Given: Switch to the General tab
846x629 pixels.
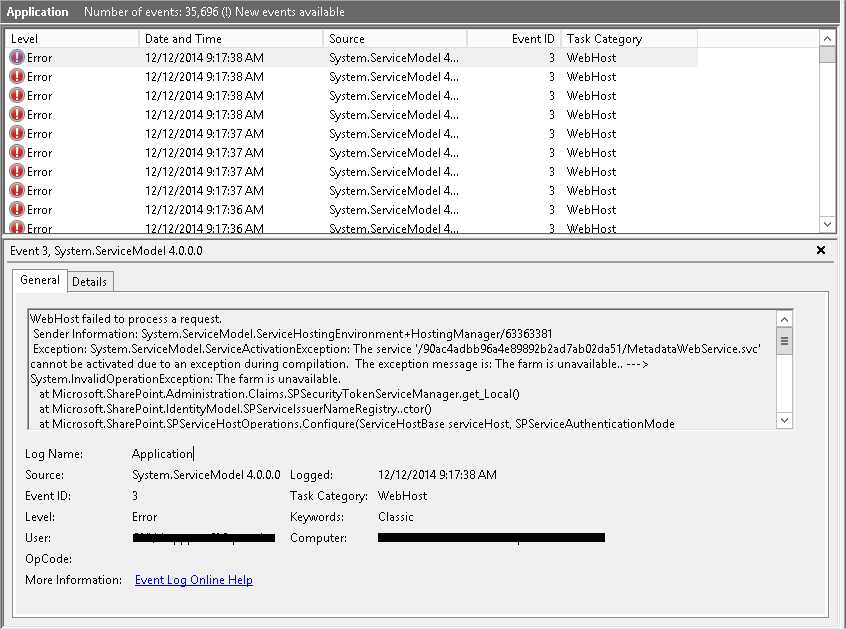Looking at the screenshot, I should [40, 280].
